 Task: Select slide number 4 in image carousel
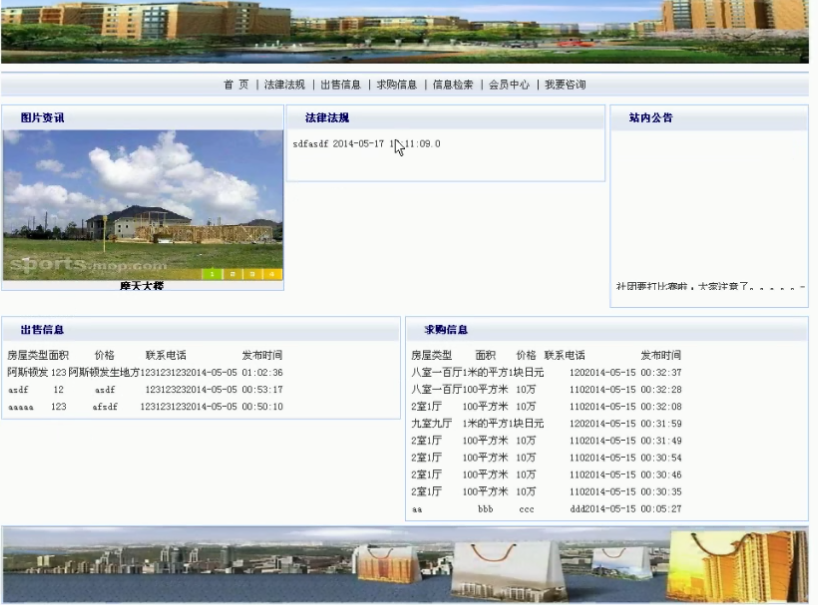272,274
